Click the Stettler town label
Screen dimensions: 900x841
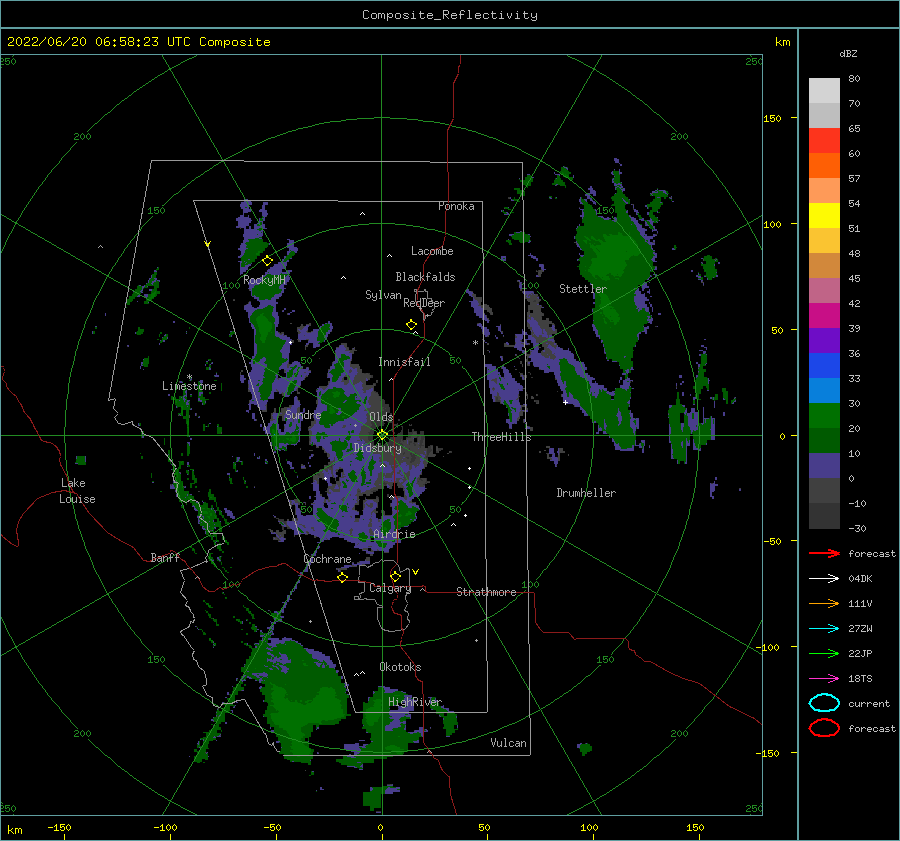(x=583, y=289)
